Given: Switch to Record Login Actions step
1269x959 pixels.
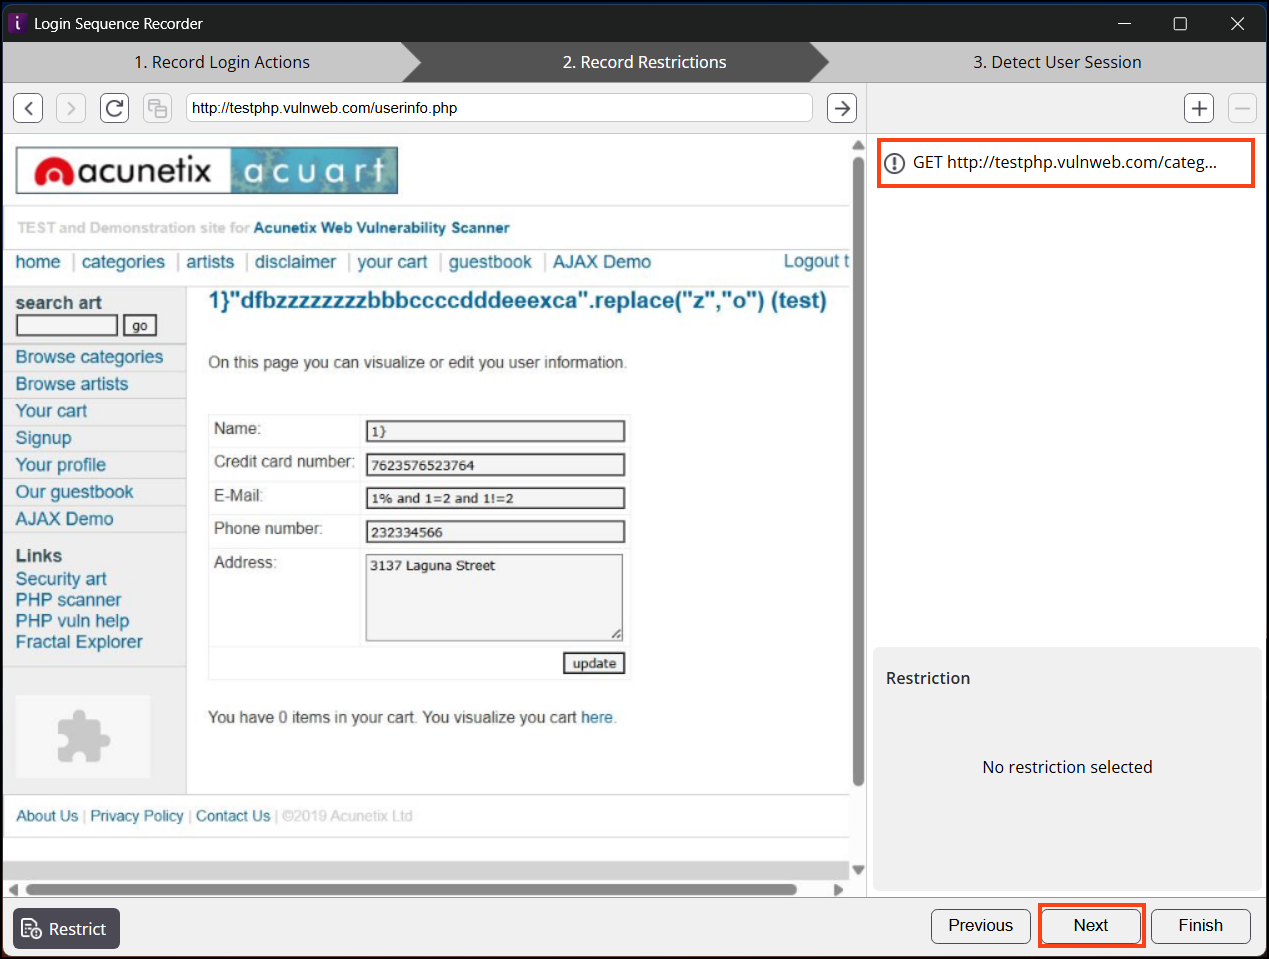Looking at the screenshot, I should coord(222,62).
